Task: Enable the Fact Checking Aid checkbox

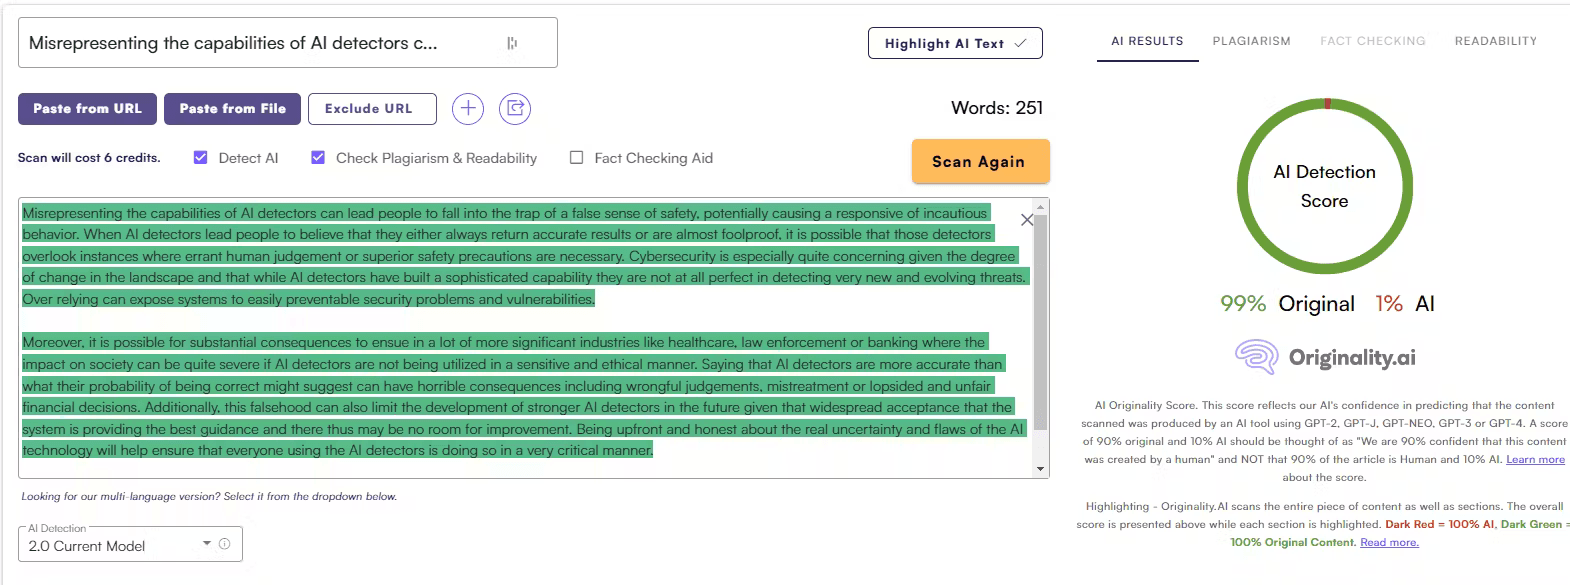Action: coord(577,158)
